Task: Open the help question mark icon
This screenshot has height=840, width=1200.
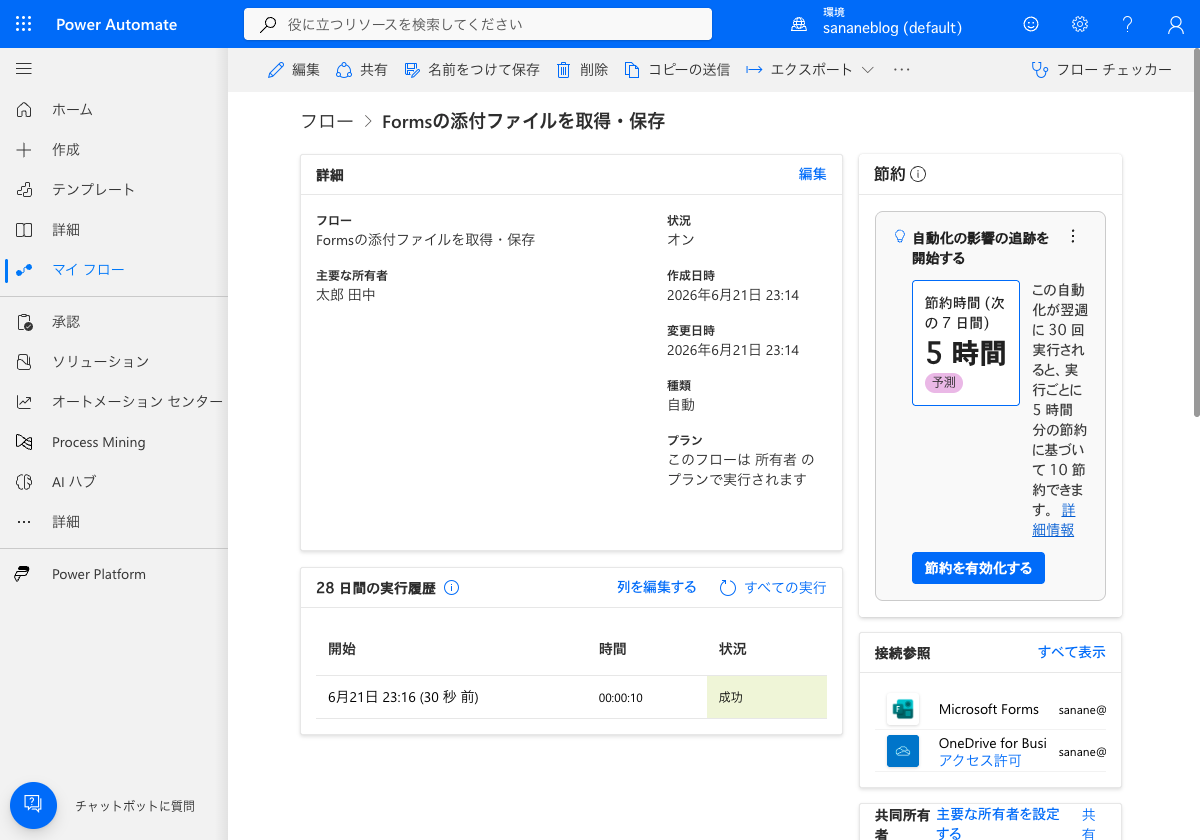Action: (1127, 24)
